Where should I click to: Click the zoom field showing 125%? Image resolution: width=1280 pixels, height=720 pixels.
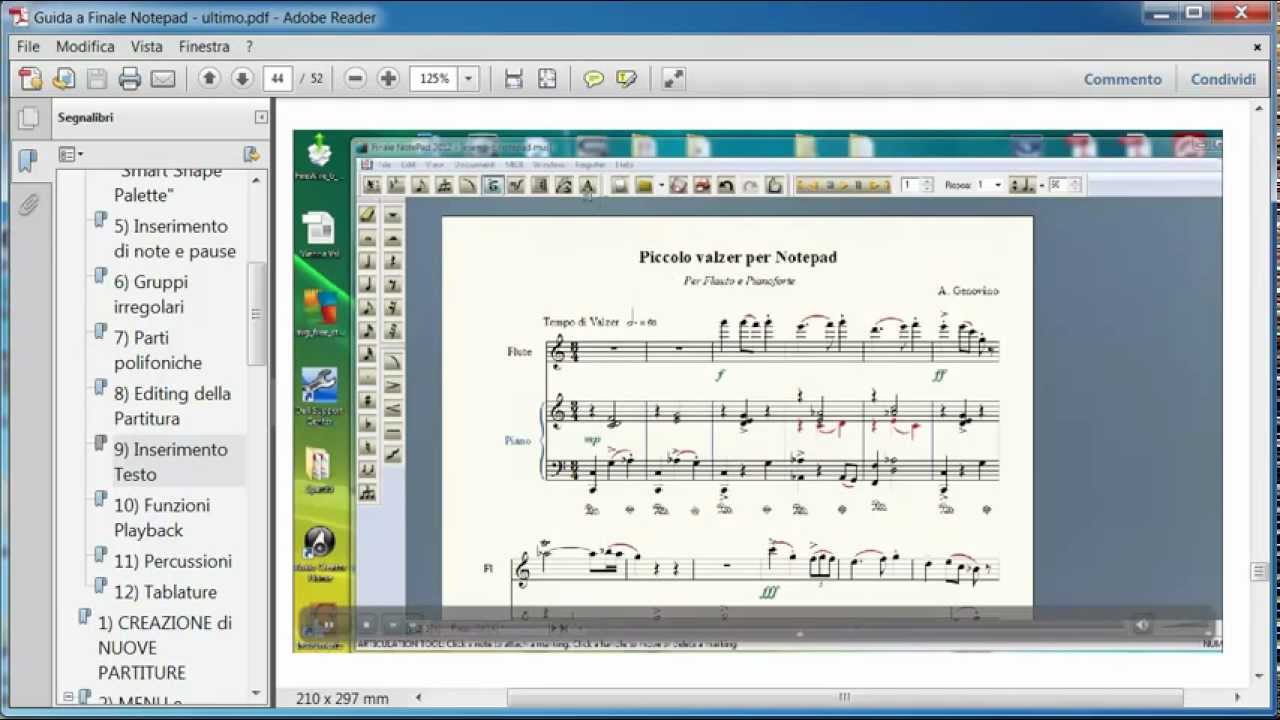pos(435,78)
